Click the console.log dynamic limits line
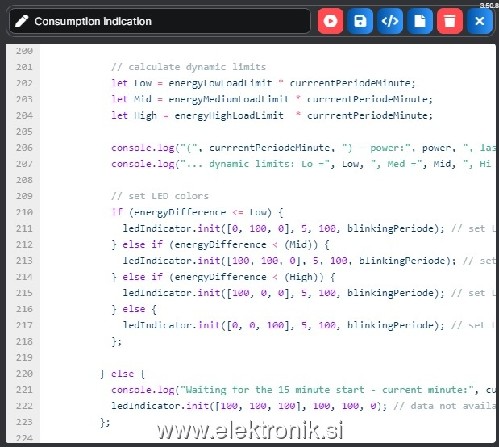Screen dimensions: 499x447 tap(302, 164)
